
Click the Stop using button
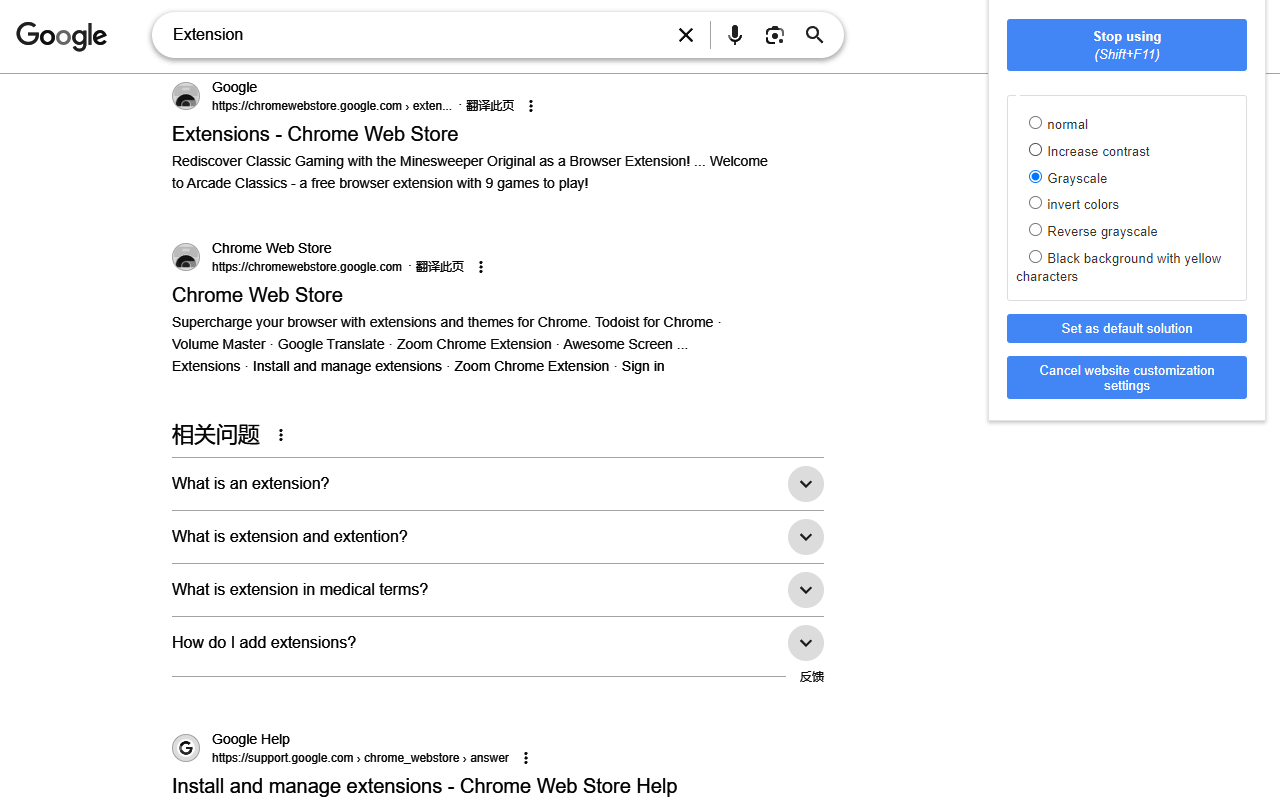click(1126, 45)
